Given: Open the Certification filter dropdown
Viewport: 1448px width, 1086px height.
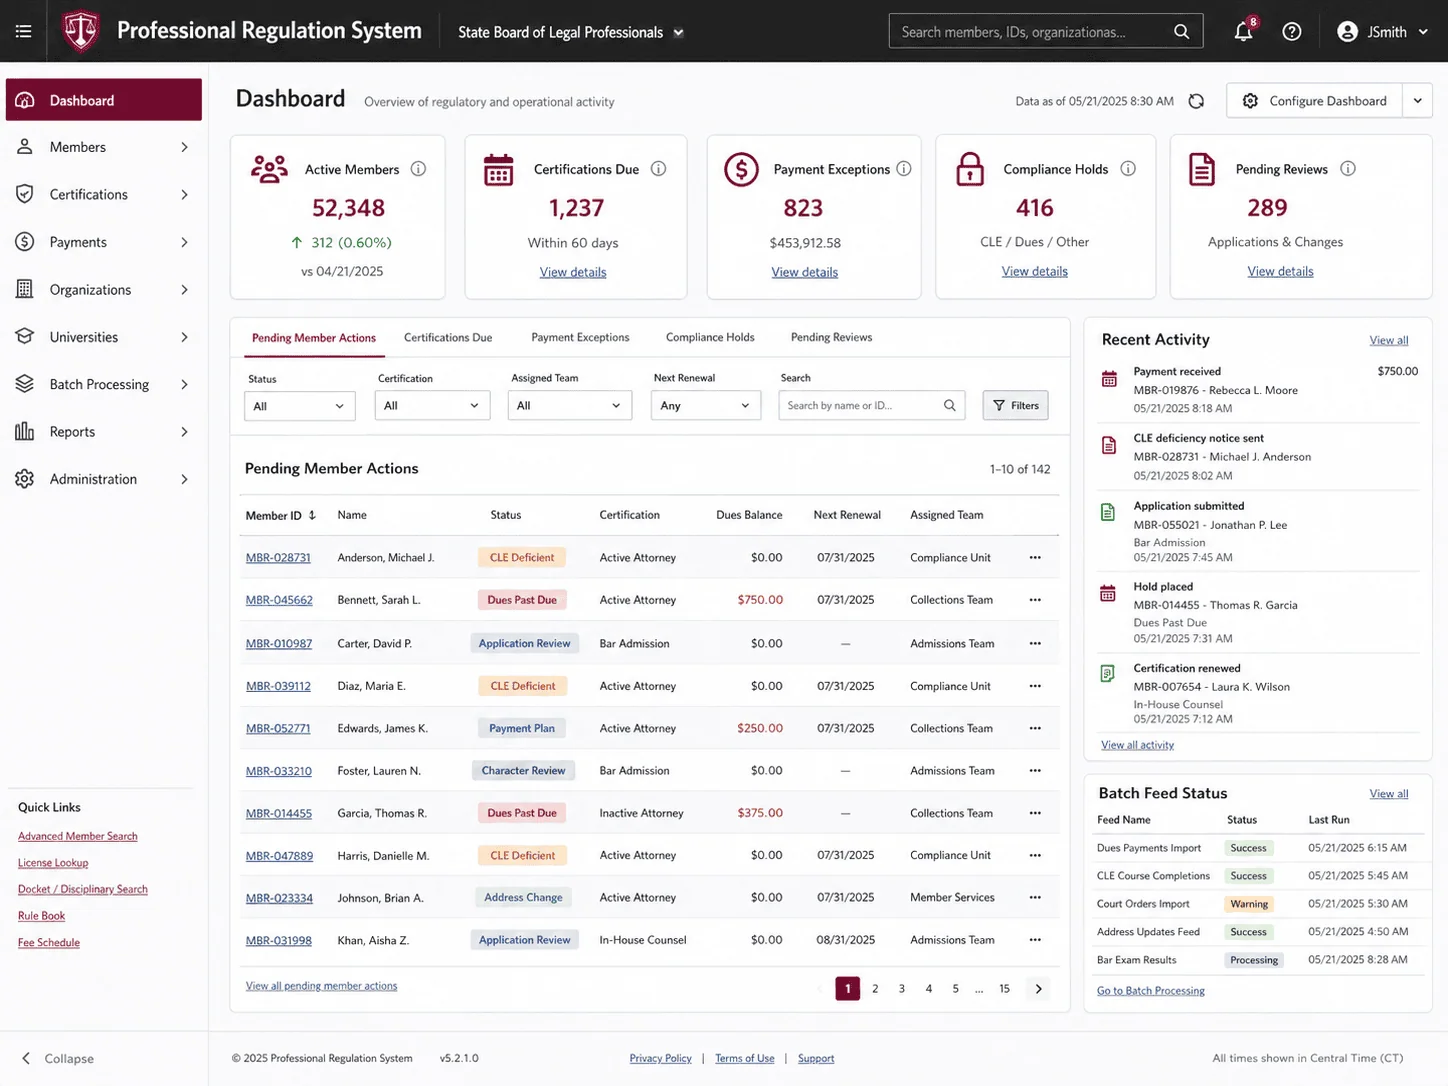Looking at the screenshot, I should tap(432, 406).
